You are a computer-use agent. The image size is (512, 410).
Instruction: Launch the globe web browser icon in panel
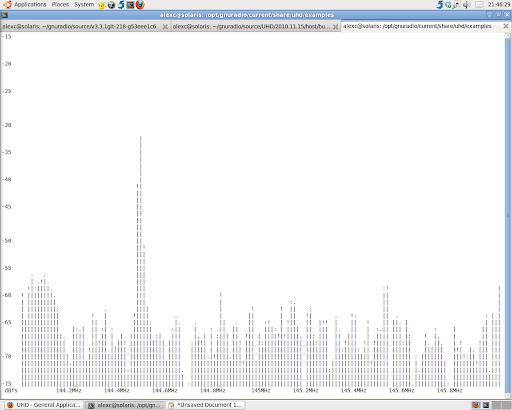111,5
